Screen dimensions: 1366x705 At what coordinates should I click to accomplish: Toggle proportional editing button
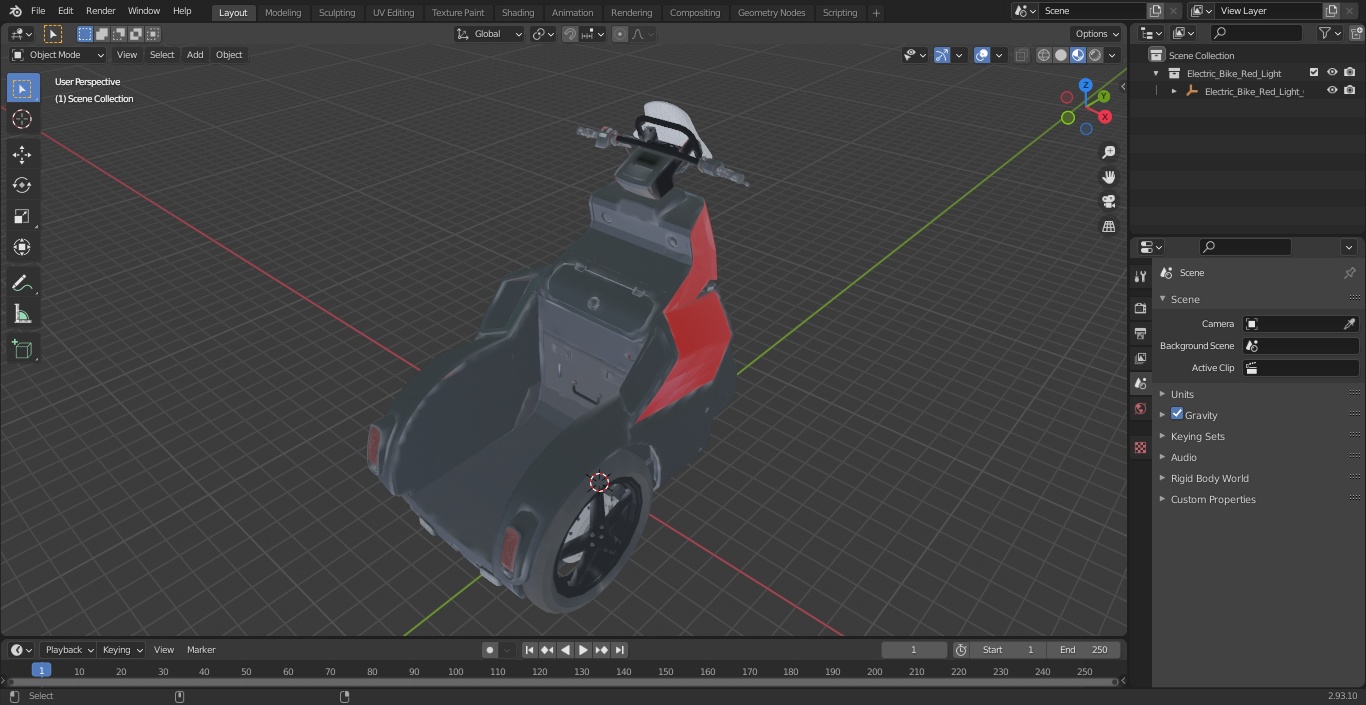(620, 34)
